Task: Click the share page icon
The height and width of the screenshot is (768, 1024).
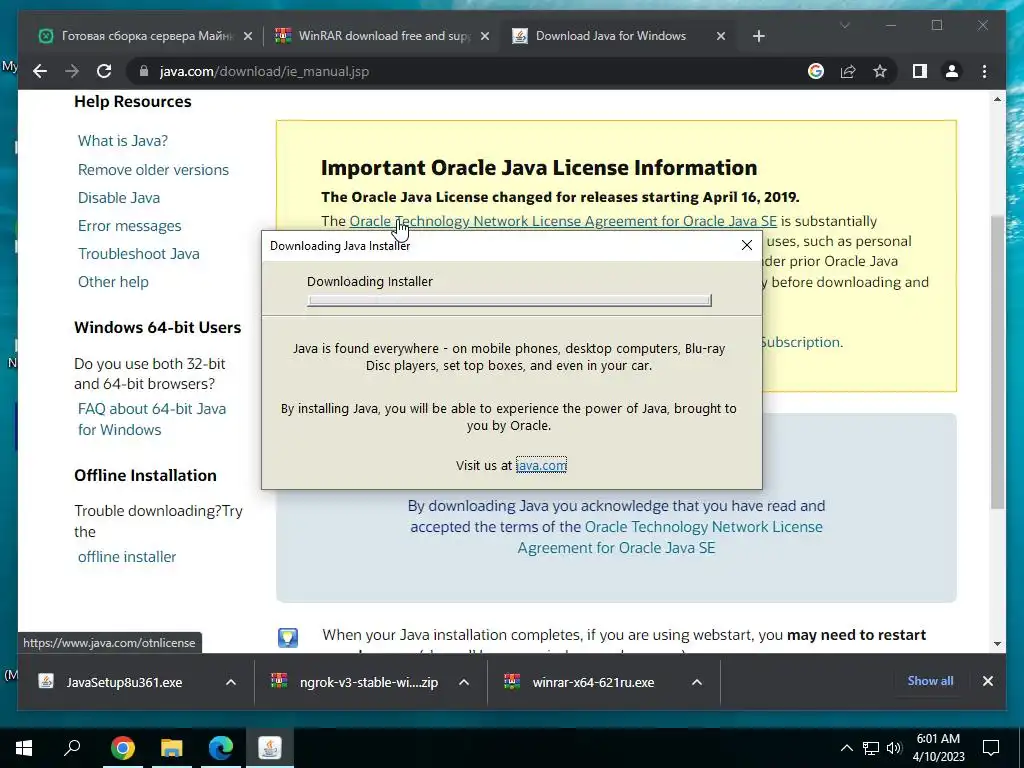Action: pyautogui.click(x=848, y=71)
